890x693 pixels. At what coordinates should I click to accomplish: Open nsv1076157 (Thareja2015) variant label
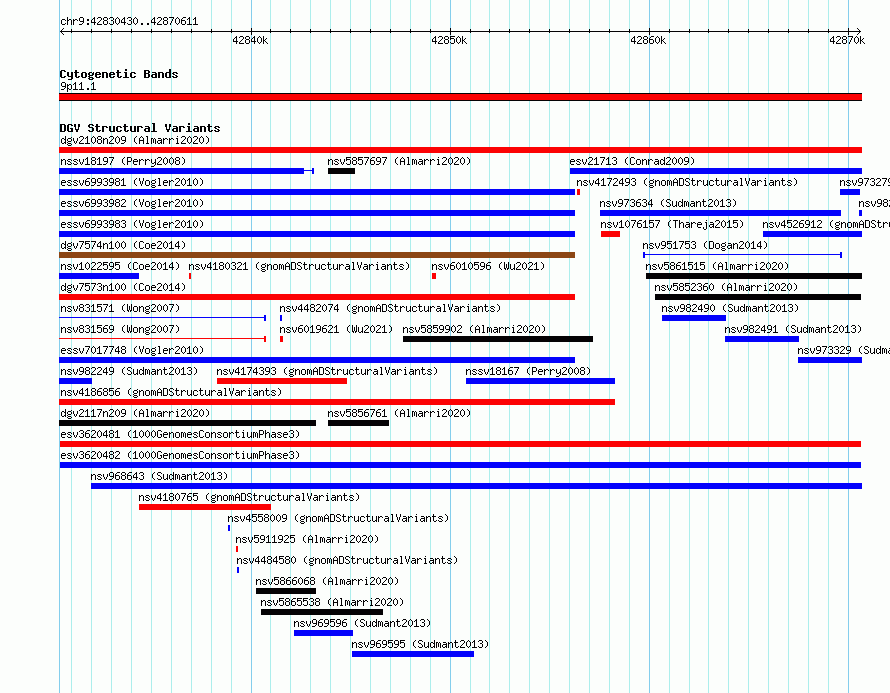click(672, 224)
